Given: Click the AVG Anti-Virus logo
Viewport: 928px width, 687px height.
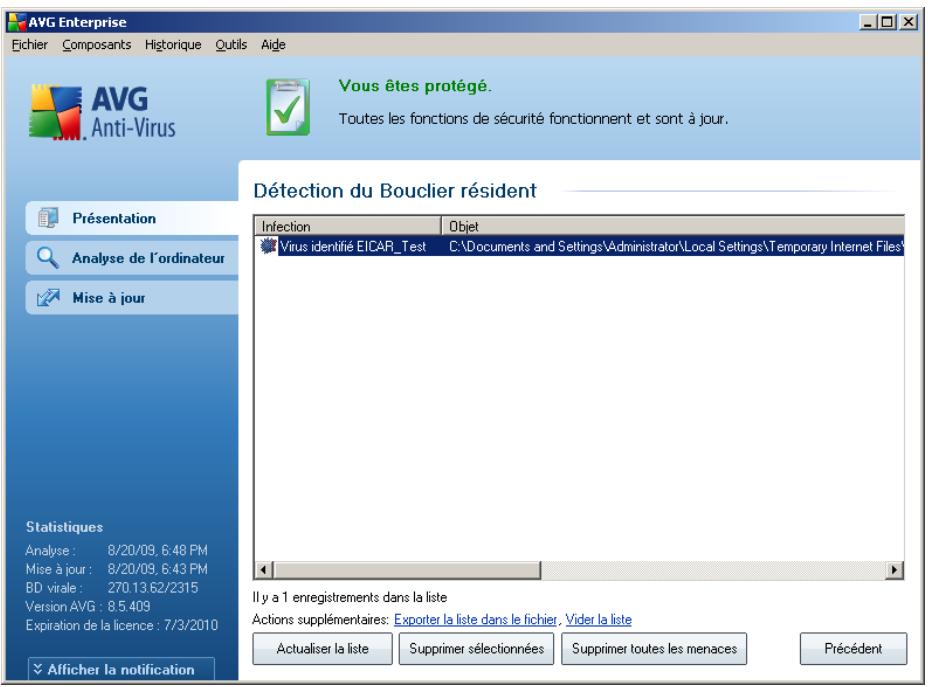Looking at the screenshot, I should point(102,112).
